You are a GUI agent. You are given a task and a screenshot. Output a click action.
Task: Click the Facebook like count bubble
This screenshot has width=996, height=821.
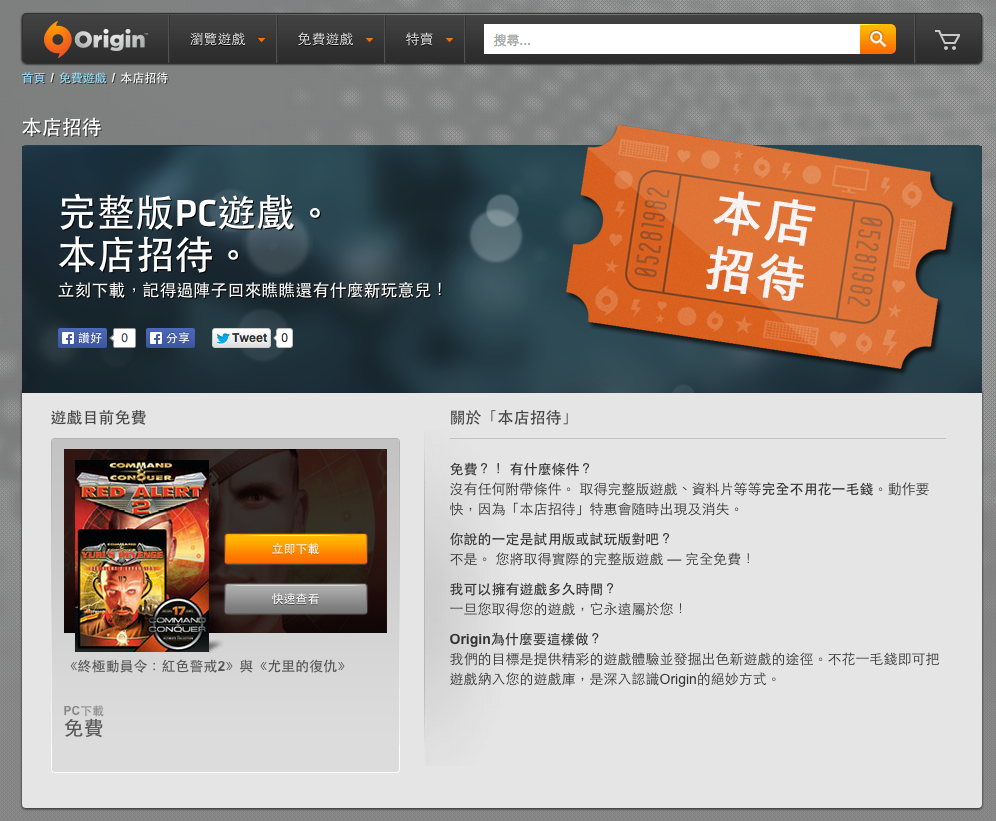tap(124, 338)
